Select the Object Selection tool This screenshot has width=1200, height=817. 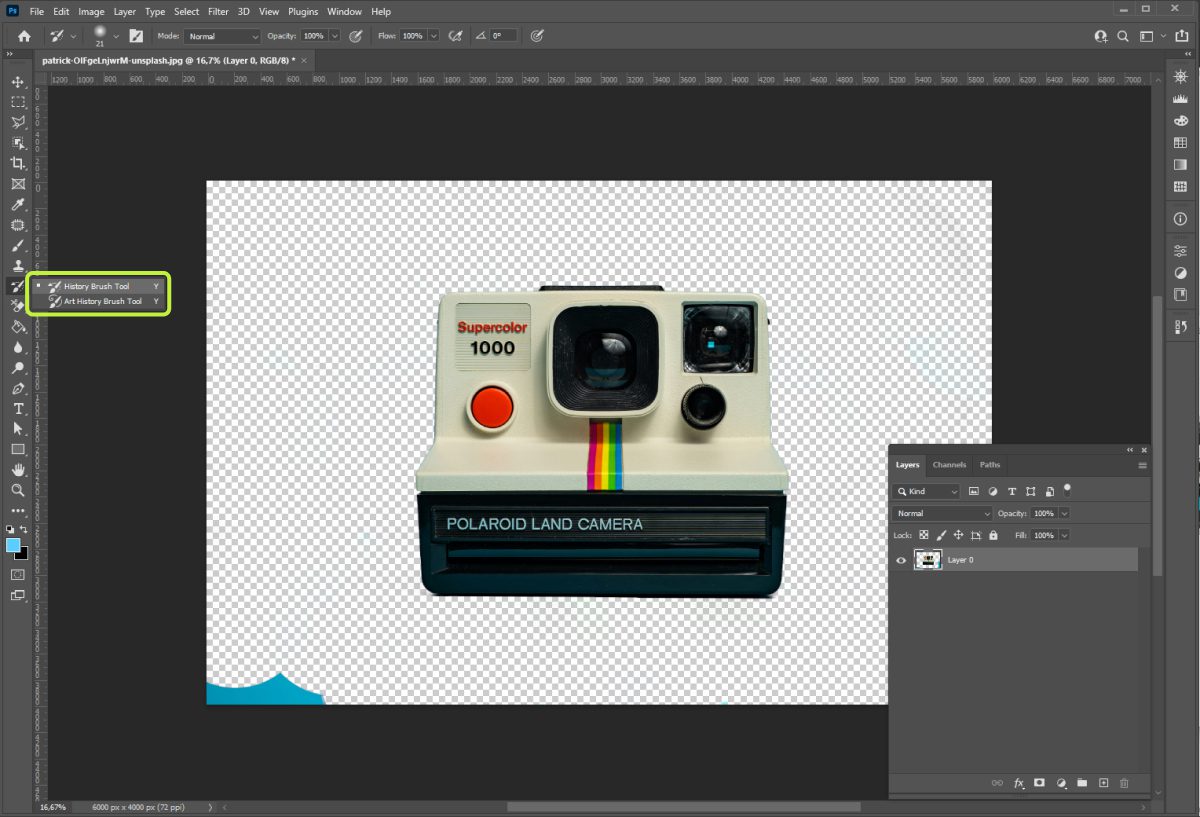(x=18, y=143)
